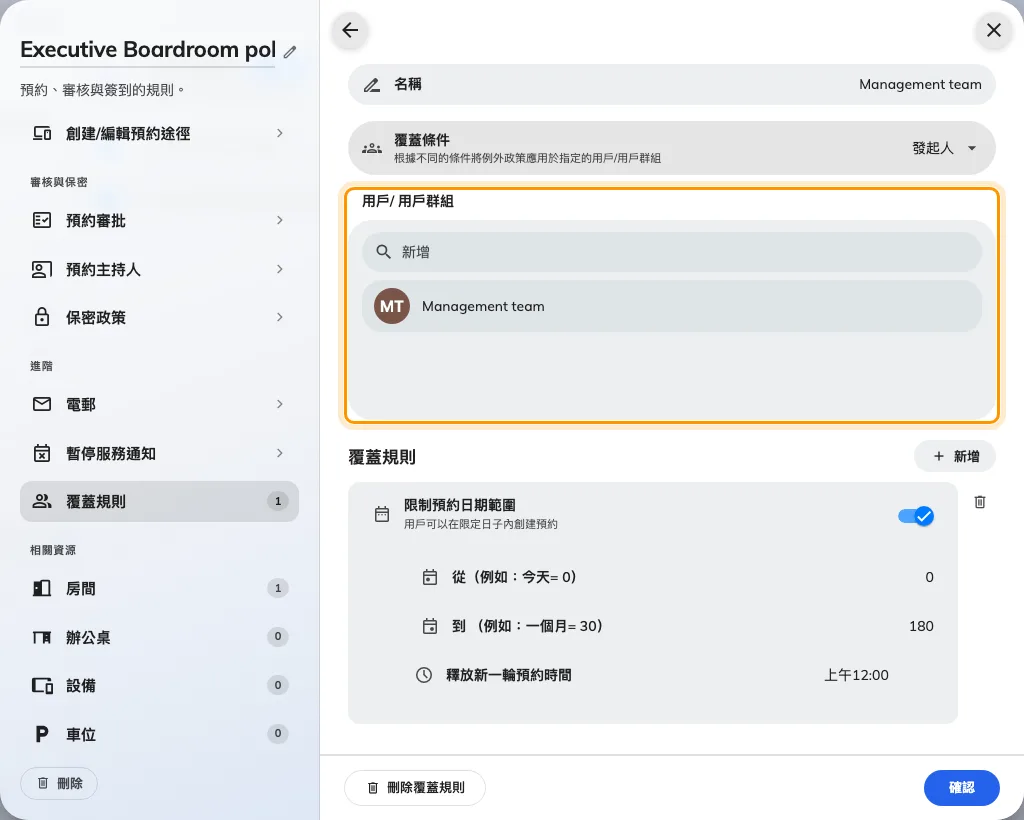Edit the policy name with pencil icon

[x=290, y=52]
